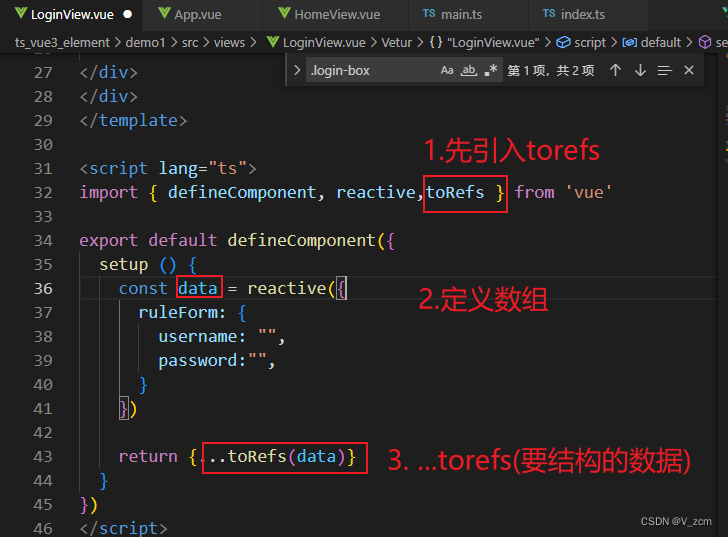The width and height of the screenshot is (728, 537).
Task: Click 'password:' property on line 39
Action: click(x=202, y=361)
